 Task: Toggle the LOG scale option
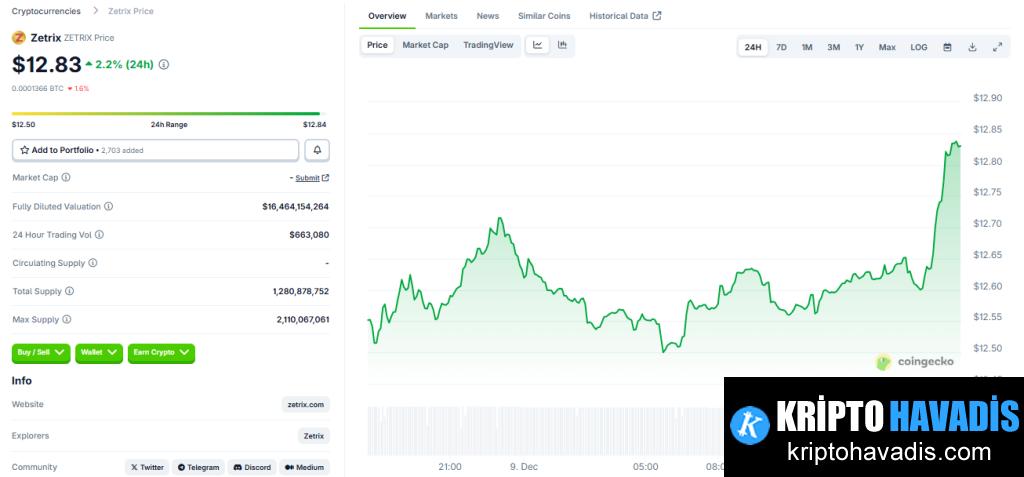point(918,47)
